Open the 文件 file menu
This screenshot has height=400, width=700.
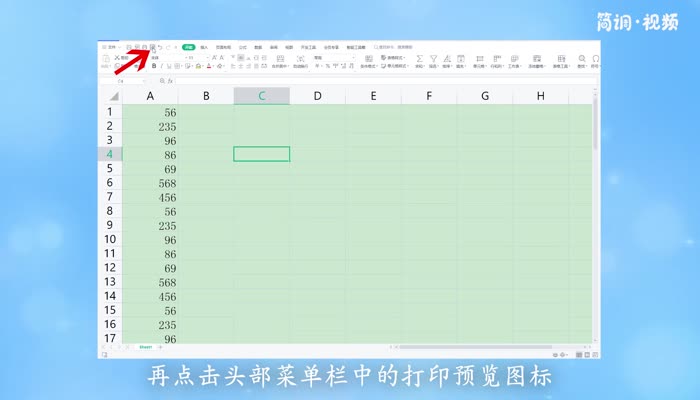[x=111, y=47]
